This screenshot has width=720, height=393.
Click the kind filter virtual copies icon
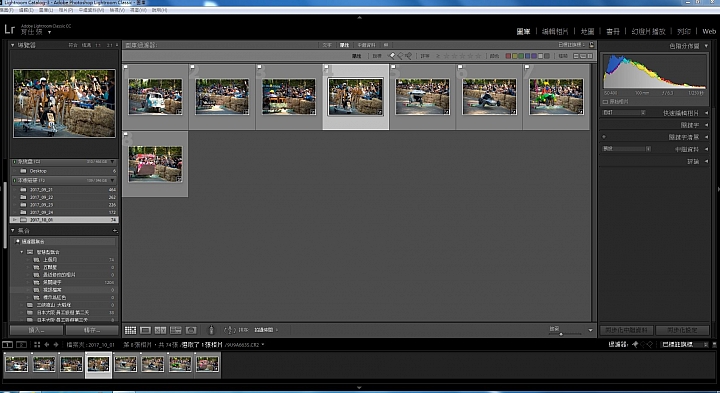583,56
